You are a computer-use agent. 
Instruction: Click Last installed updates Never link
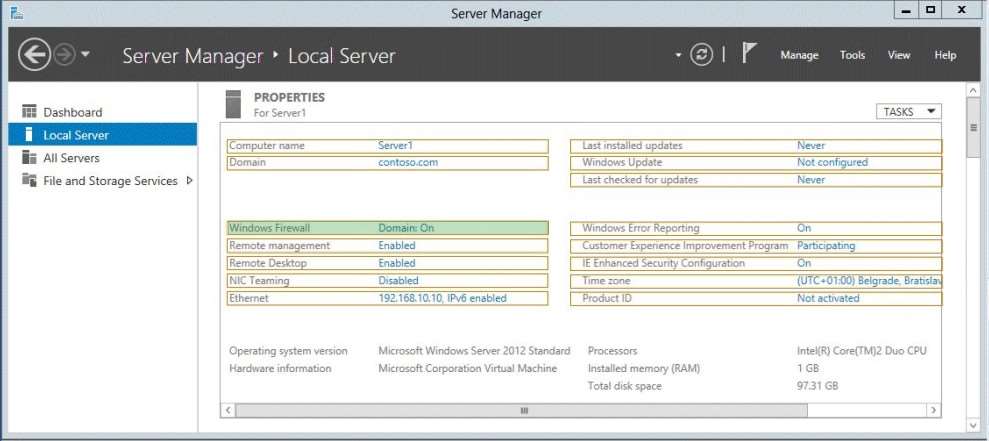[811, 146]
